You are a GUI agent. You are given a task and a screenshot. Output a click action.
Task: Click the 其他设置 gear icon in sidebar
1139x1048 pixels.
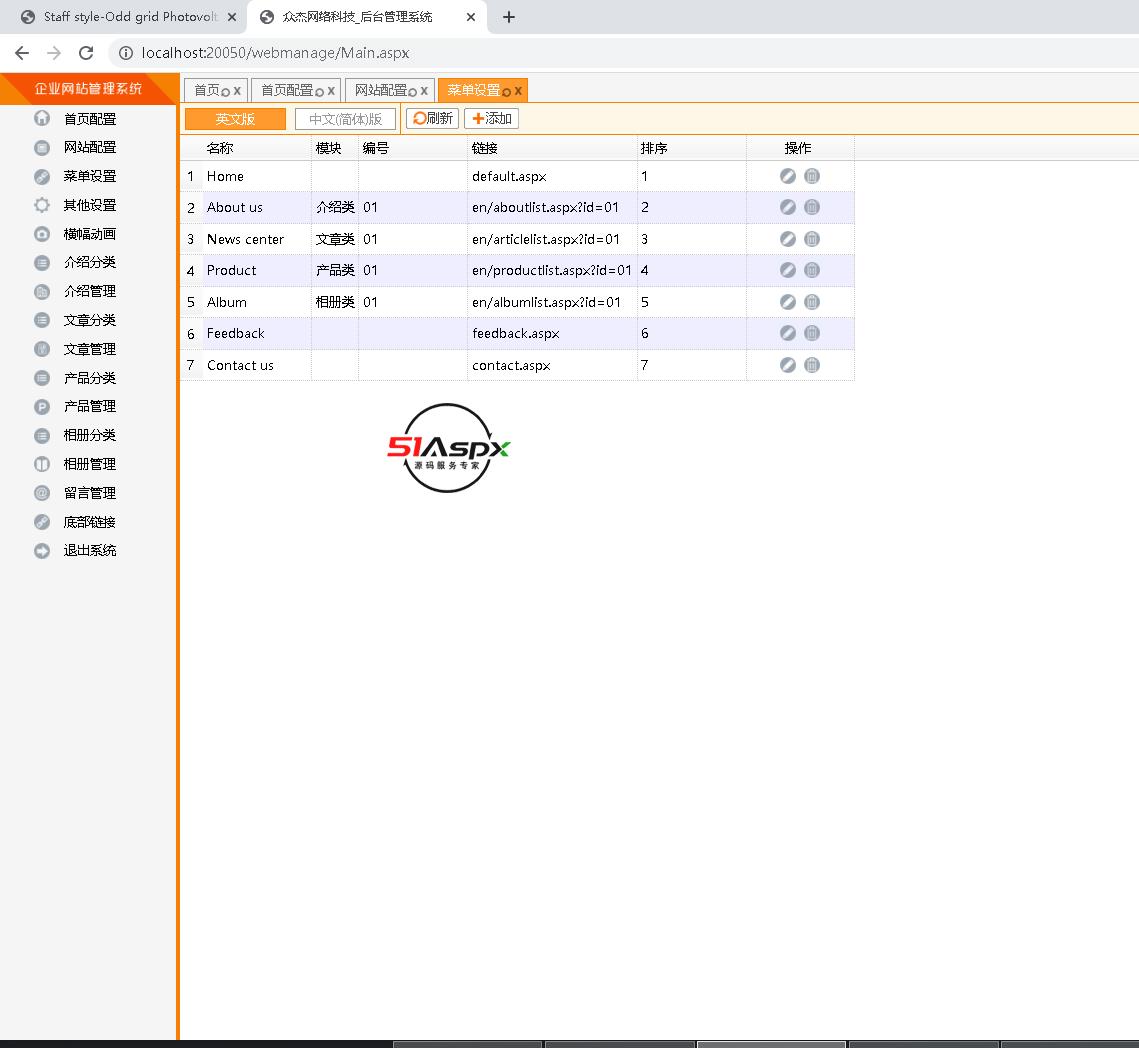coord(42,205)
